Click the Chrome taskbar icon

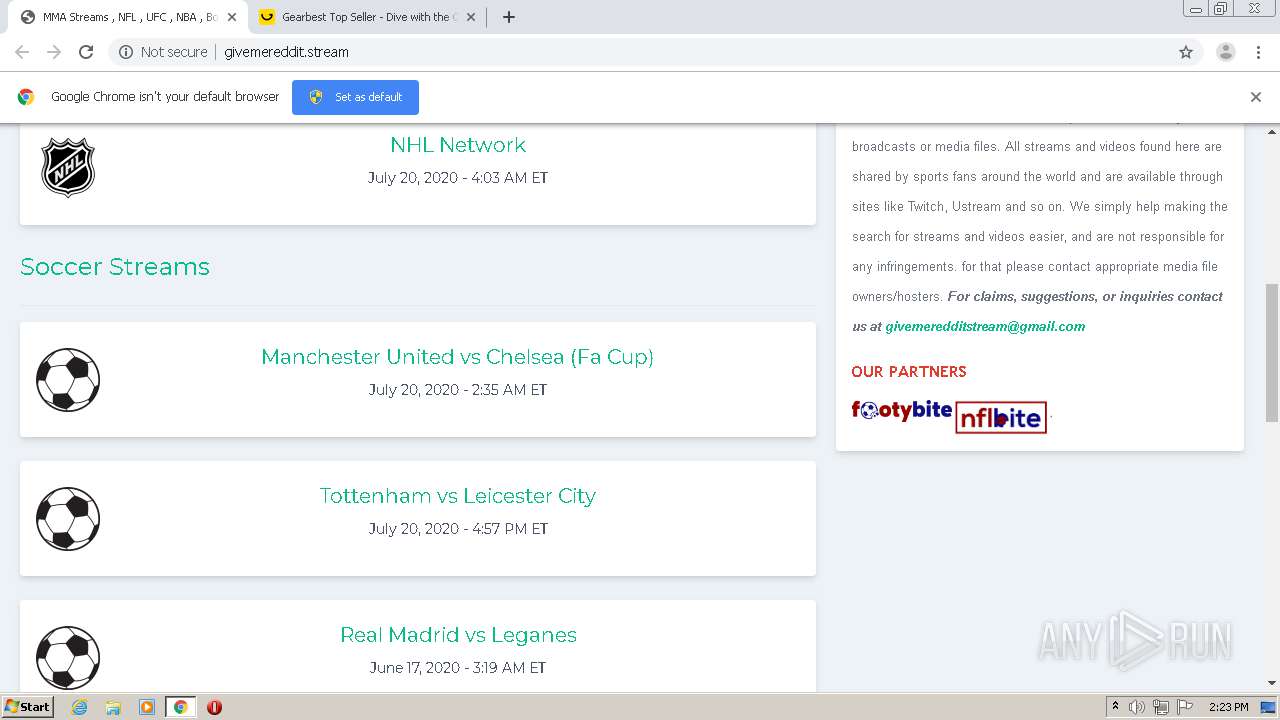[x=181, y=707]
